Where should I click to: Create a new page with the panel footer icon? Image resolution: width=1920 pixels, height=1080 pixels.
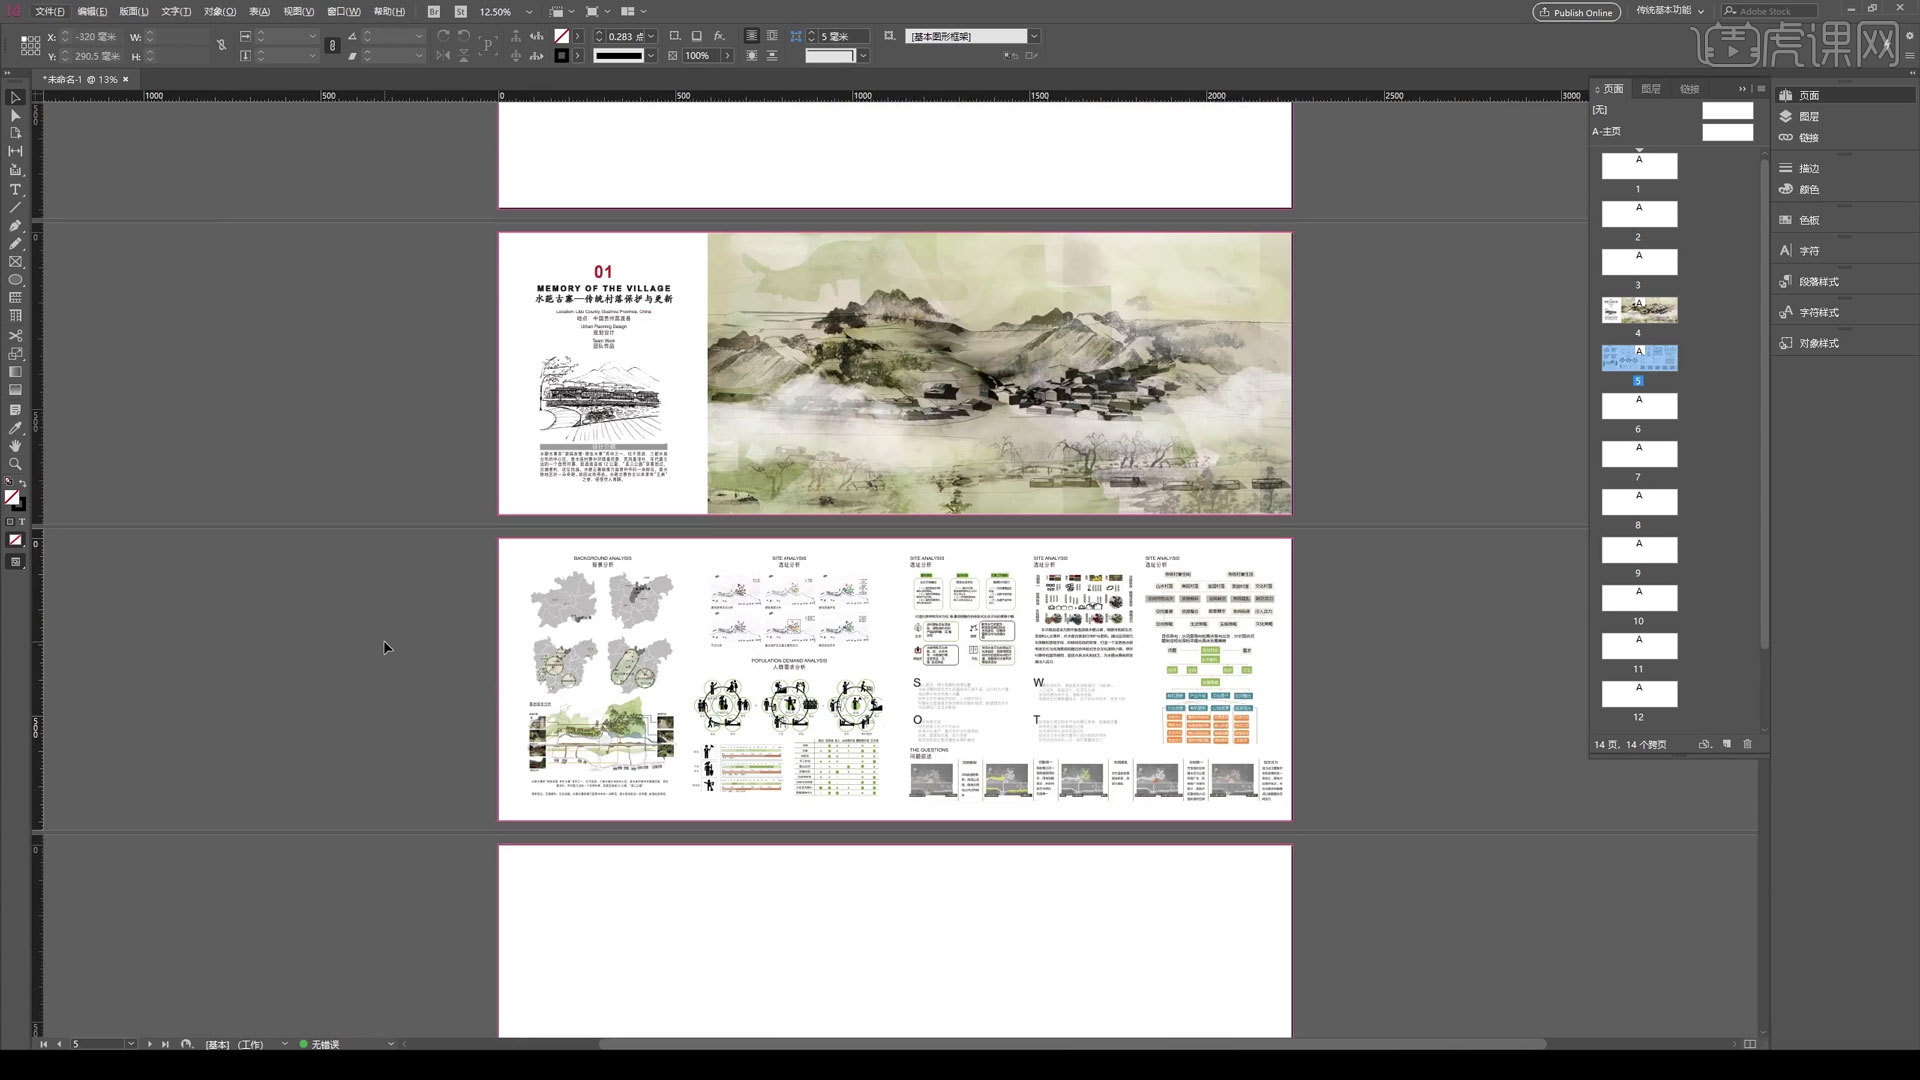click(x=1727, y=744)
